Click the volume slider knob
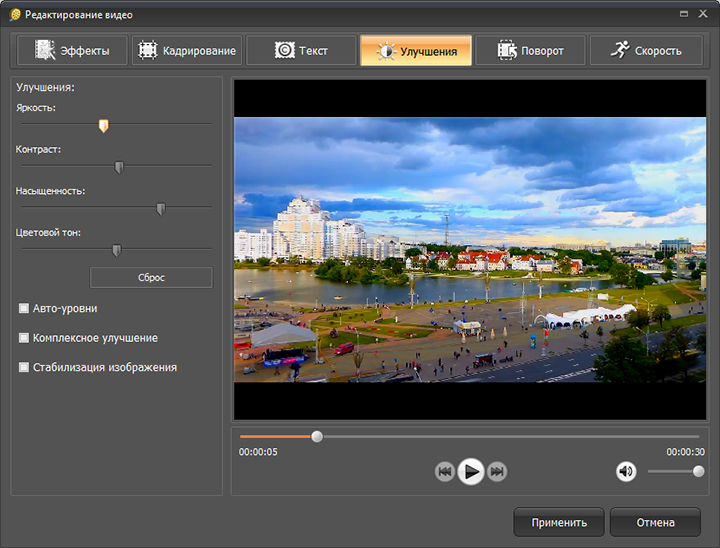The height and width of the screenshot is (548, 720). (x=698, y=471)
